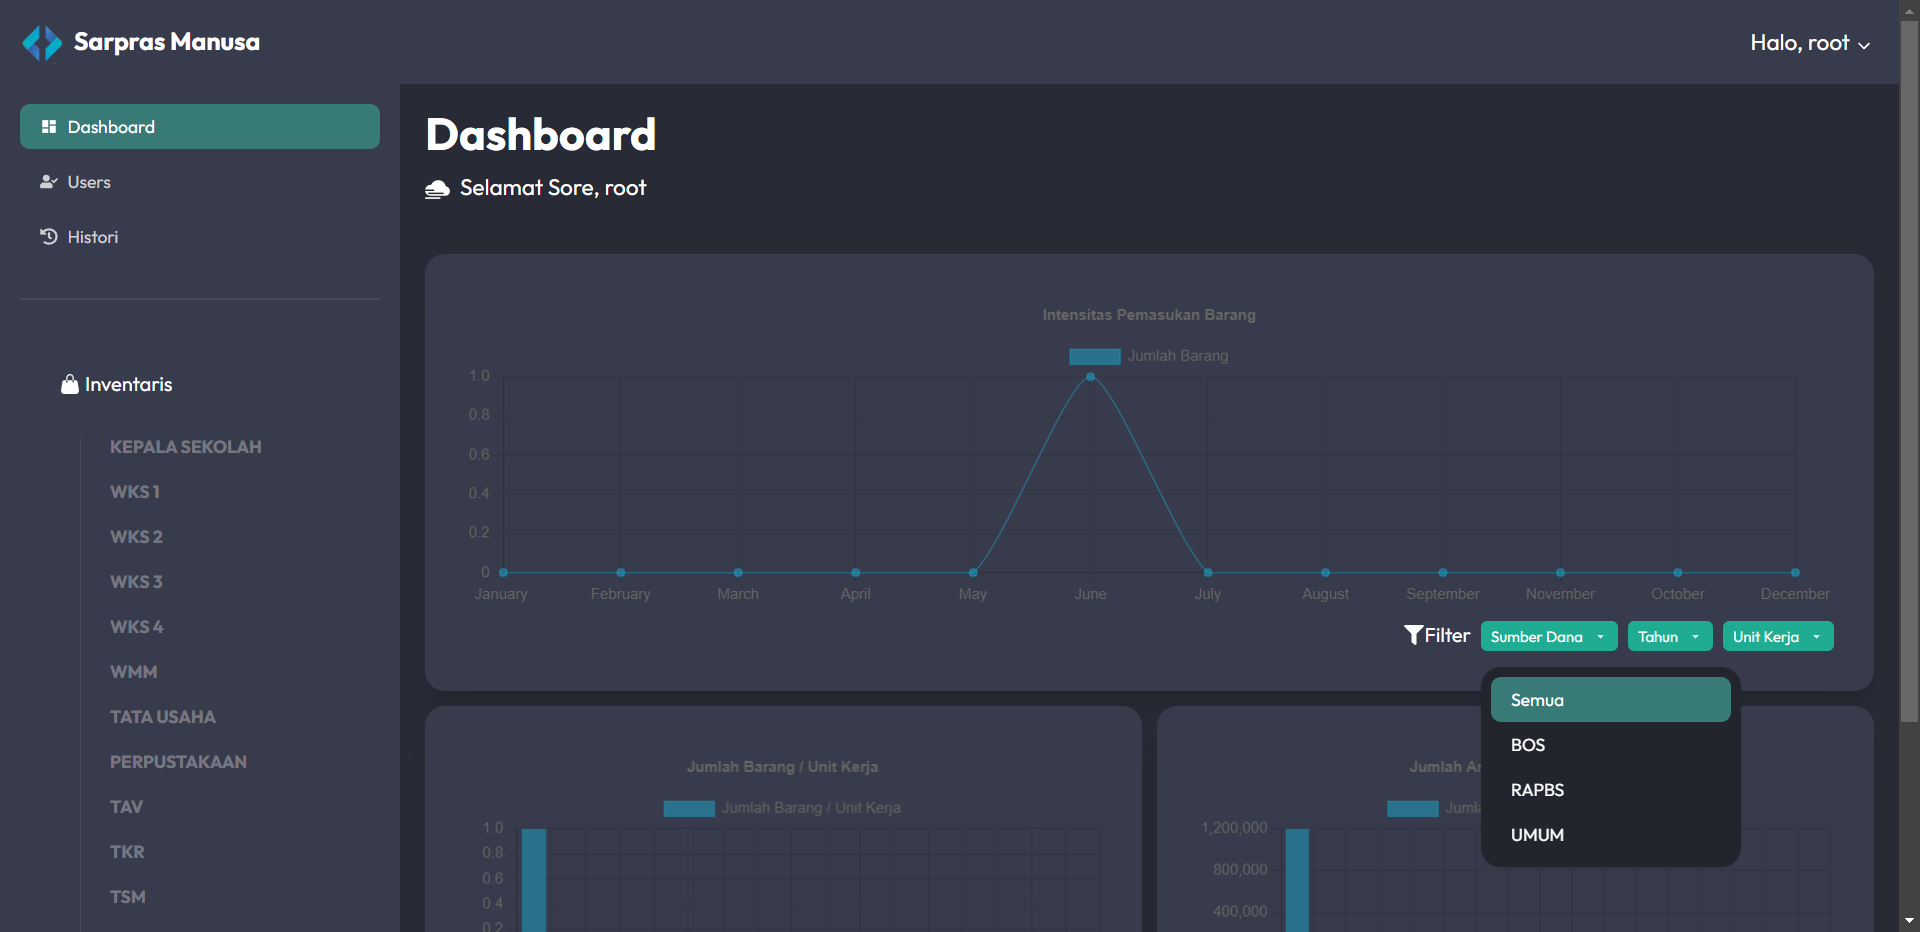Viewport: 1920px width, 932px height.
Task: Click the December data point on chart
Action: tap(1795, 573)
